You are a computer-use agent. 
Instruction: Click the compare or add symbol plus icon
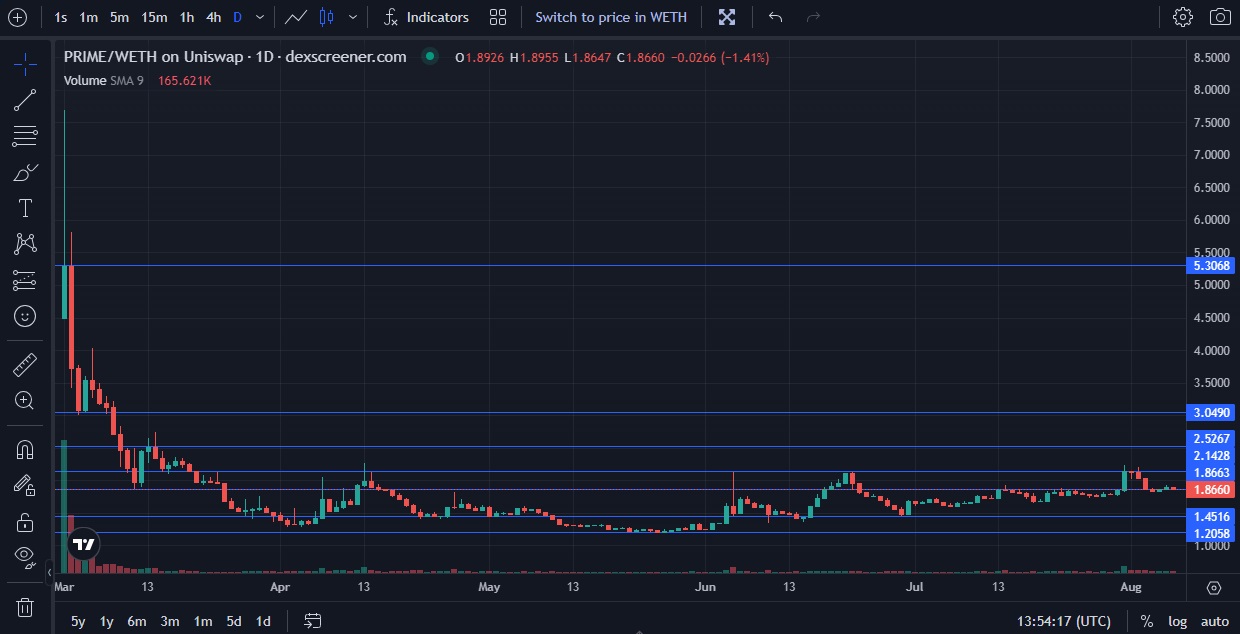tap(17, 17)
